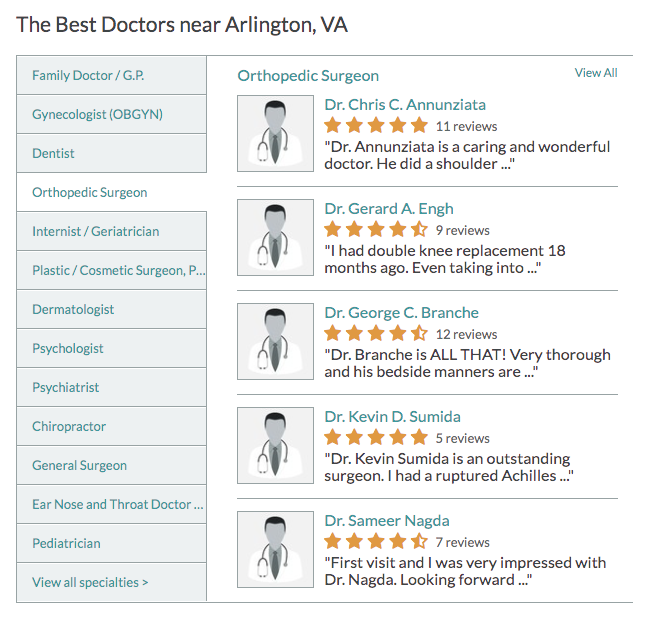Click Dr. Sameer Nagda's avatar icon
The image size is (650, 620).
275,550
